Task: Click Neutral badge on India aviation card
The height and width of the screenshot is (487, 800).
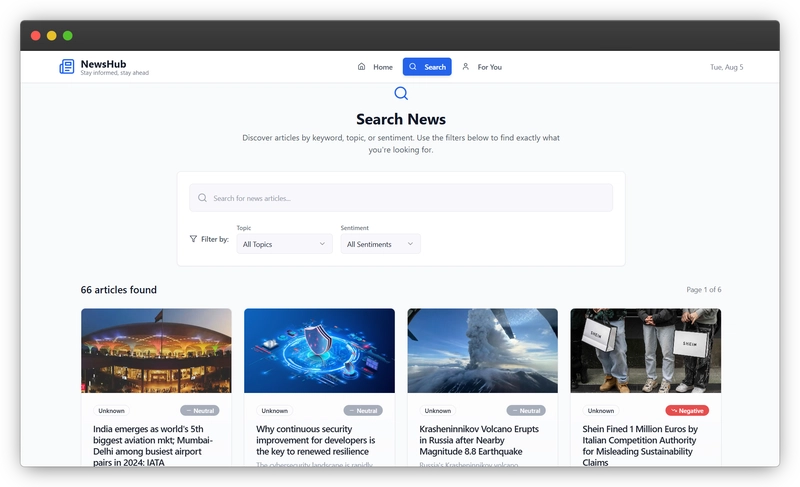Action: tap(199, 410)
